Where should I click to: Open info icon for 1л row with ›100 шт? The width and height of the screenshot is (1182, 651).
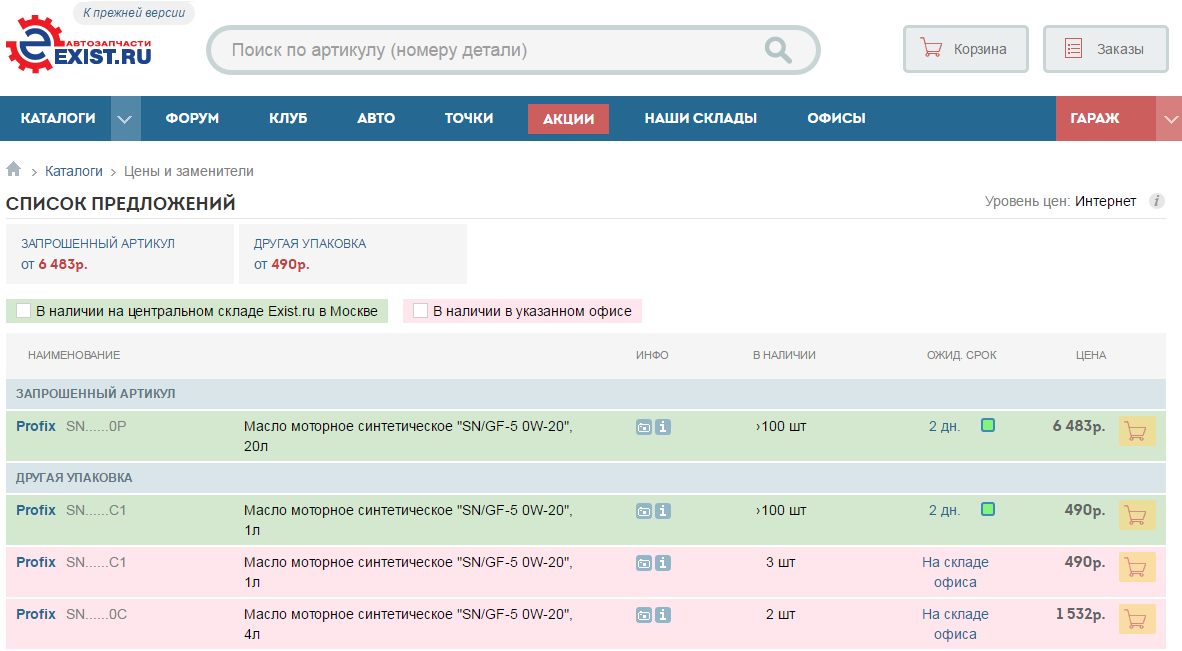pyautogui.click(x=663, y=511)
